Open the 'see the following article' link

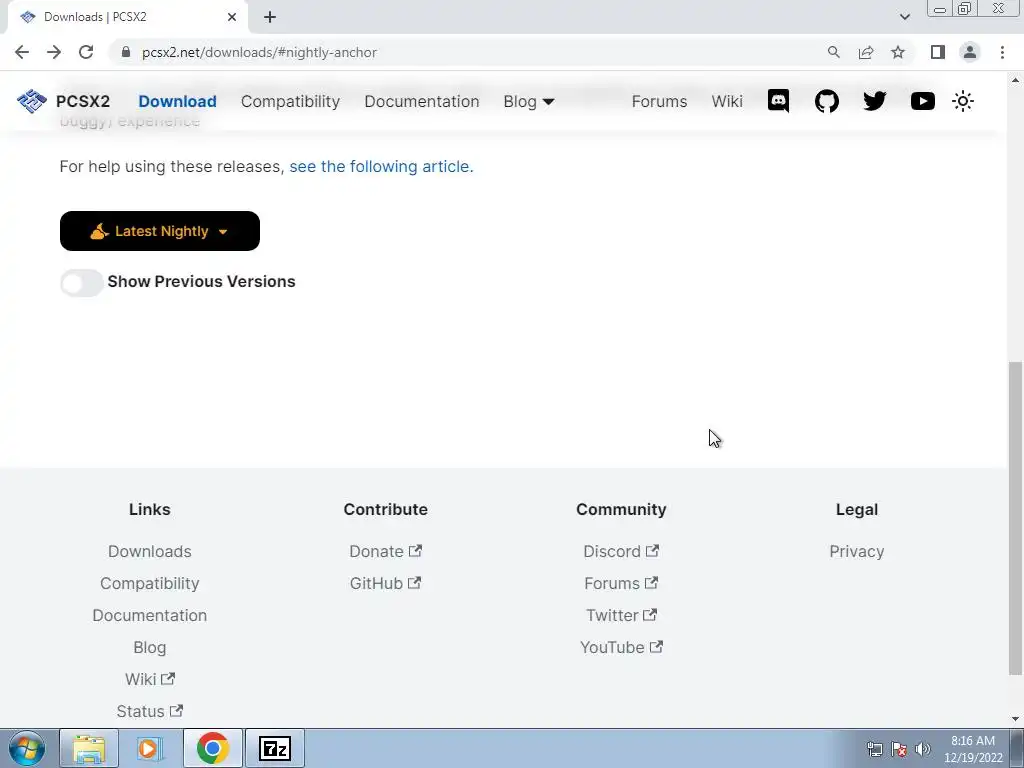click(x=381, y=167)
